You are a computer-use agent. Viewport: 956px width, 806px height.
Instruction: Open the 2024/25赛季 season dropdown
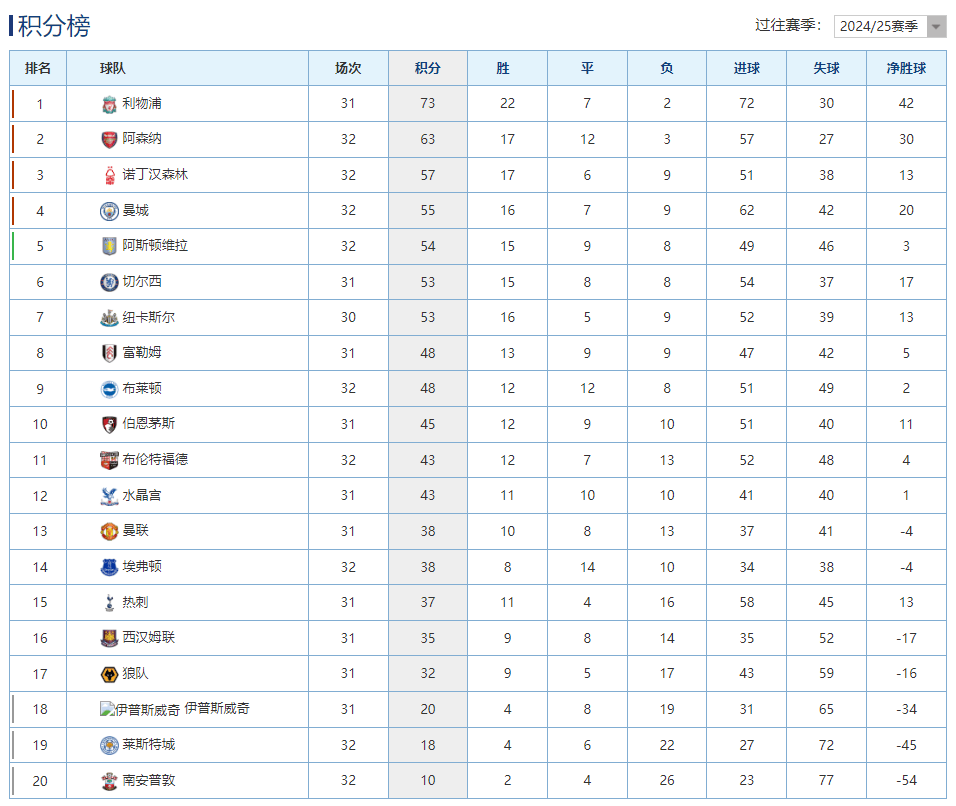[x=889, y=27]
